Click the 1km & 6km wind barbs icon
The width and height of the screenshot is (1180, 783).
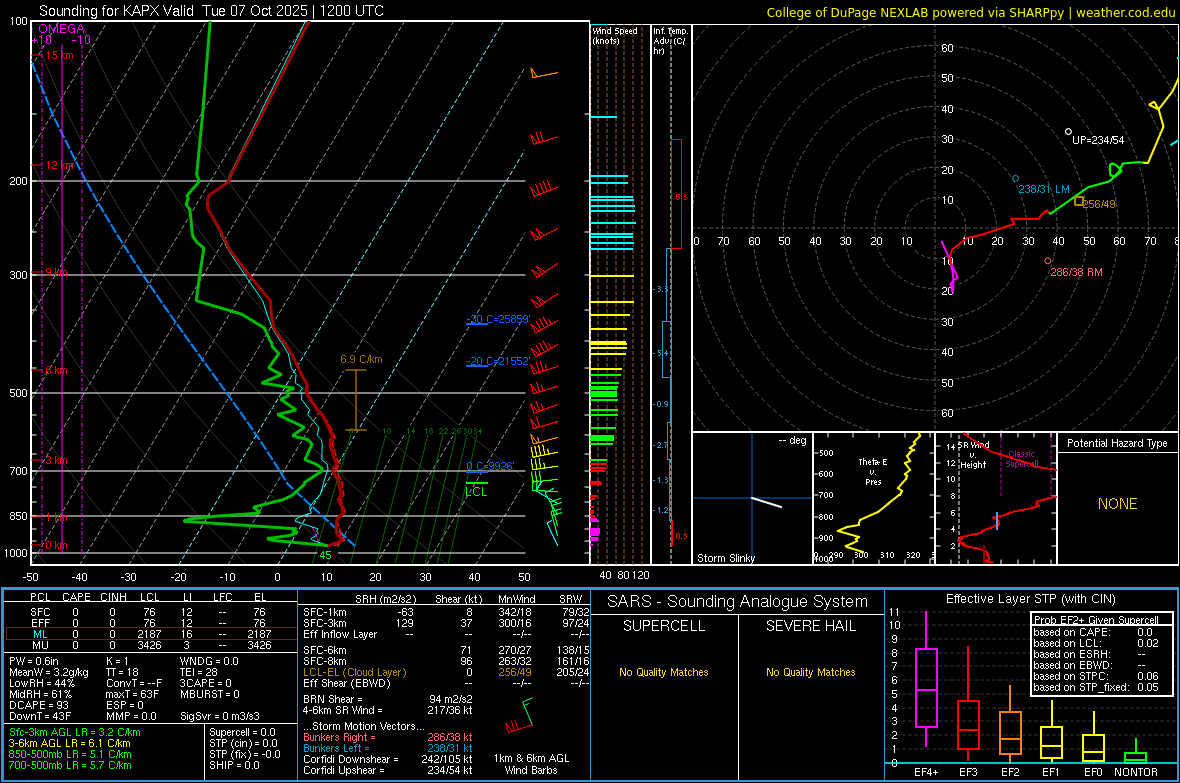(519, 716)
